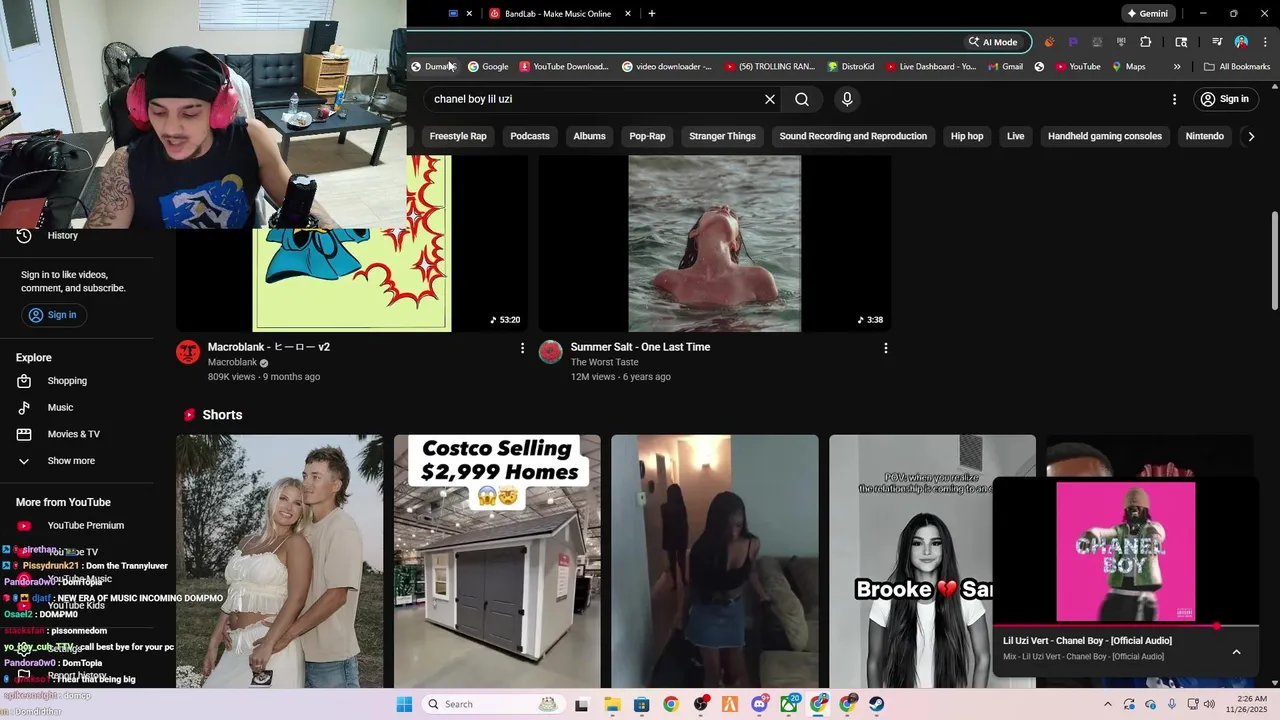Screen dimensions: 1280x720
Task: Select Sound Recording and Reproduction chip
Action: pos(853,136)
